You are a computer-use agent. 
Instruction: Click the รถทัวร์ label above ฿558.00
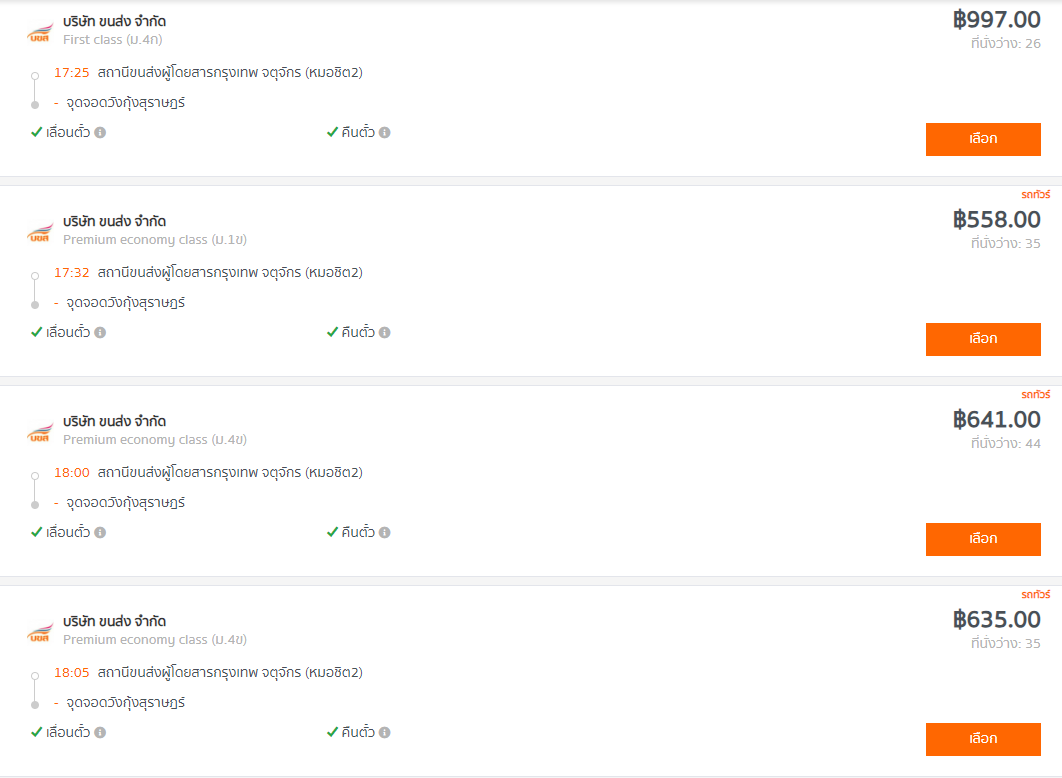(1036, 195)
